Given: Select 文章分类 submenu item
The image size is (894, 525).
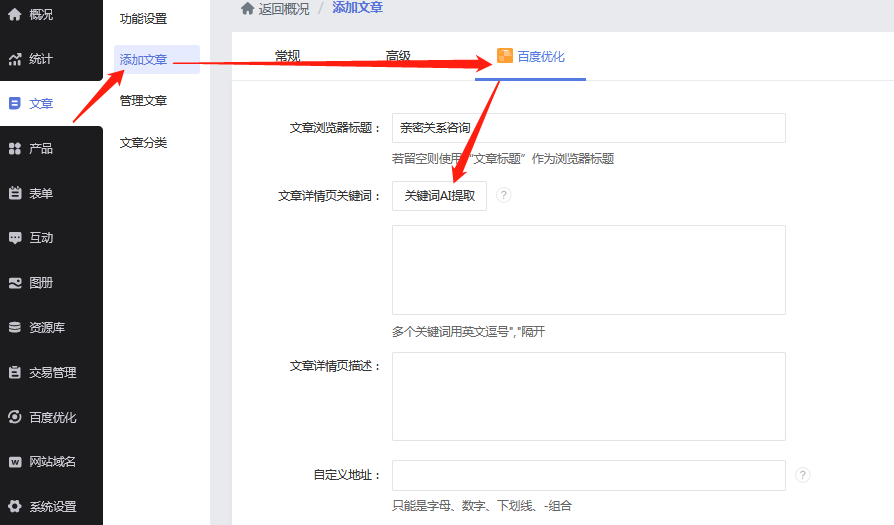Looking at the screenshot, I should tap(143, 143).
